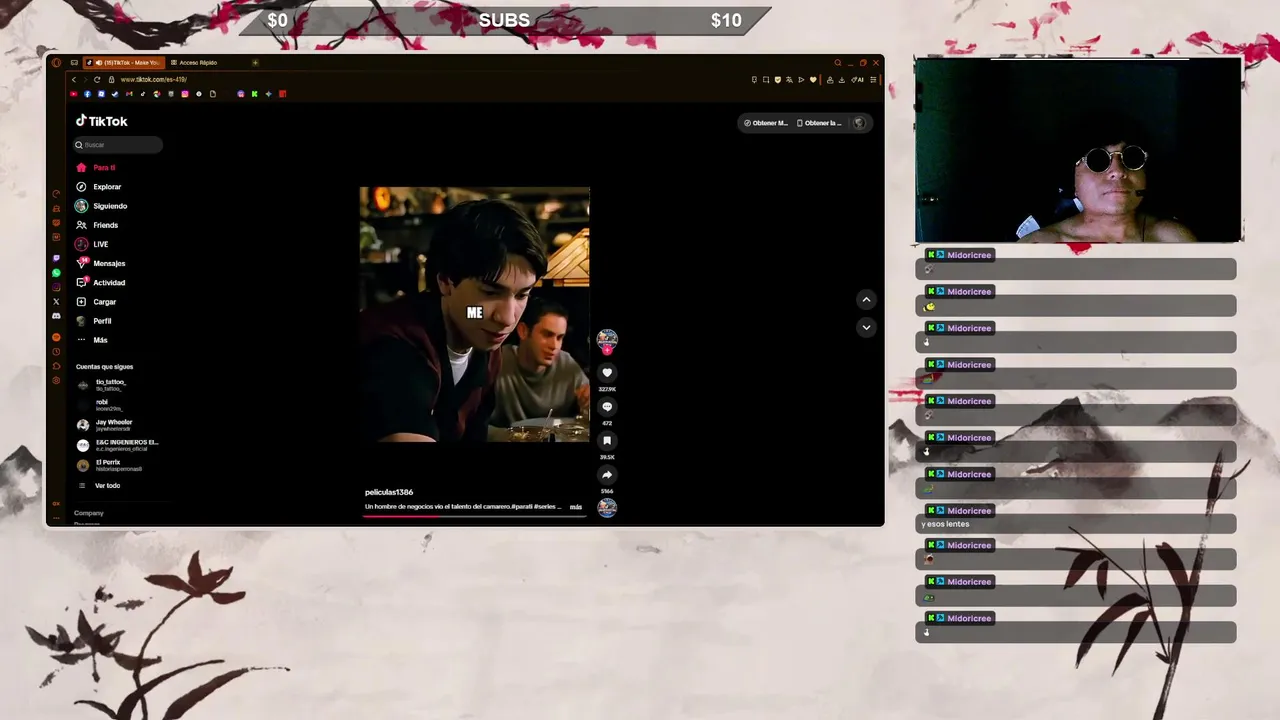Open Facebook bookmark
The width and height of the screenshot is (1280, 720).
87,94
